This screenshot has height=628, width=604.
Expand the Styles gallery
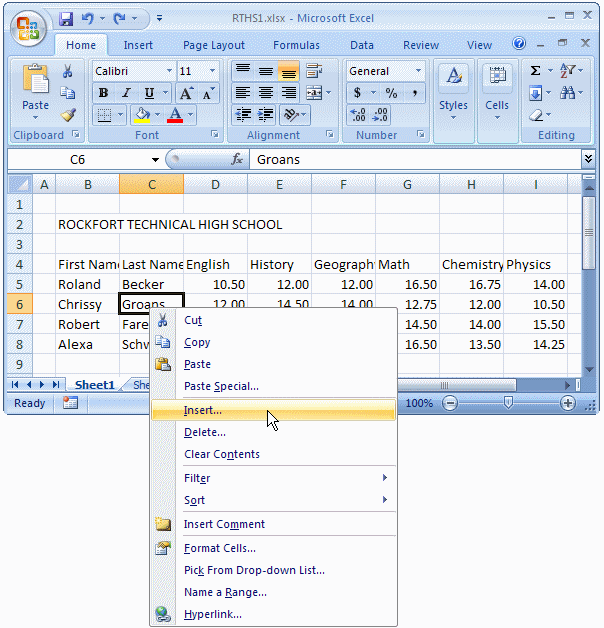454,99
